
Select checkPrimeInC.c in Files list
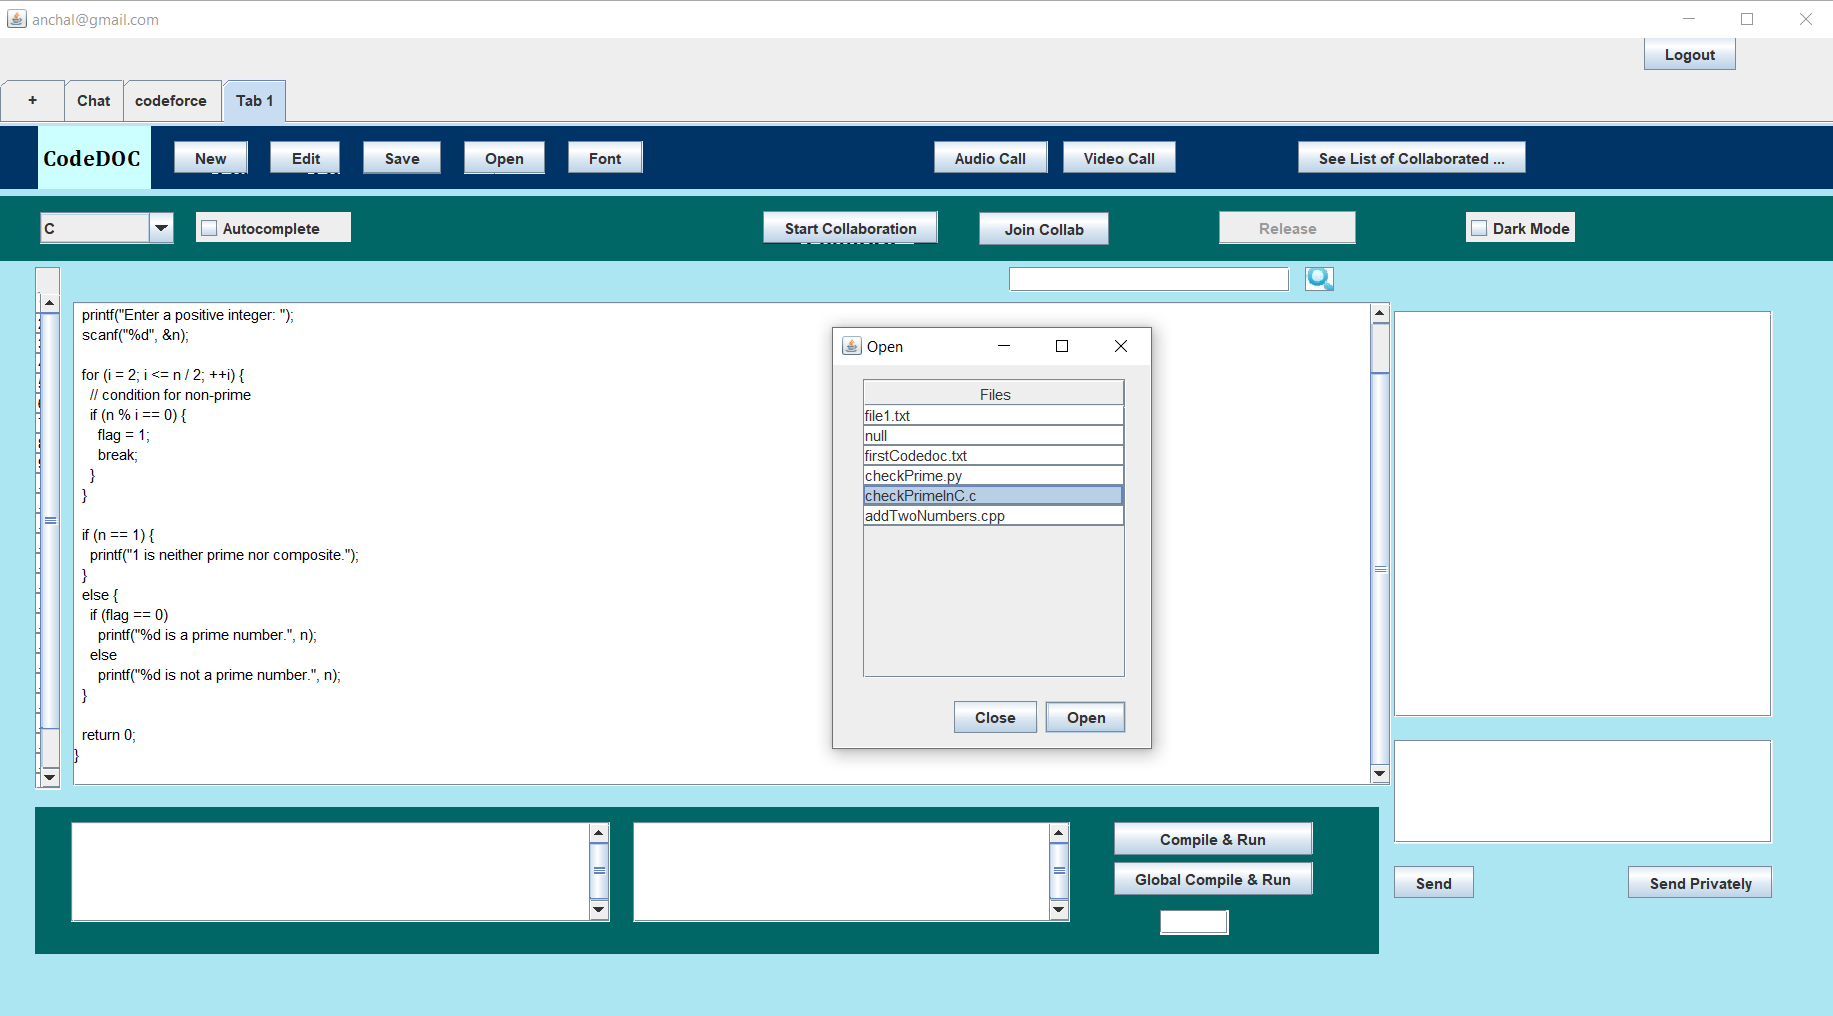pos(993,495)
